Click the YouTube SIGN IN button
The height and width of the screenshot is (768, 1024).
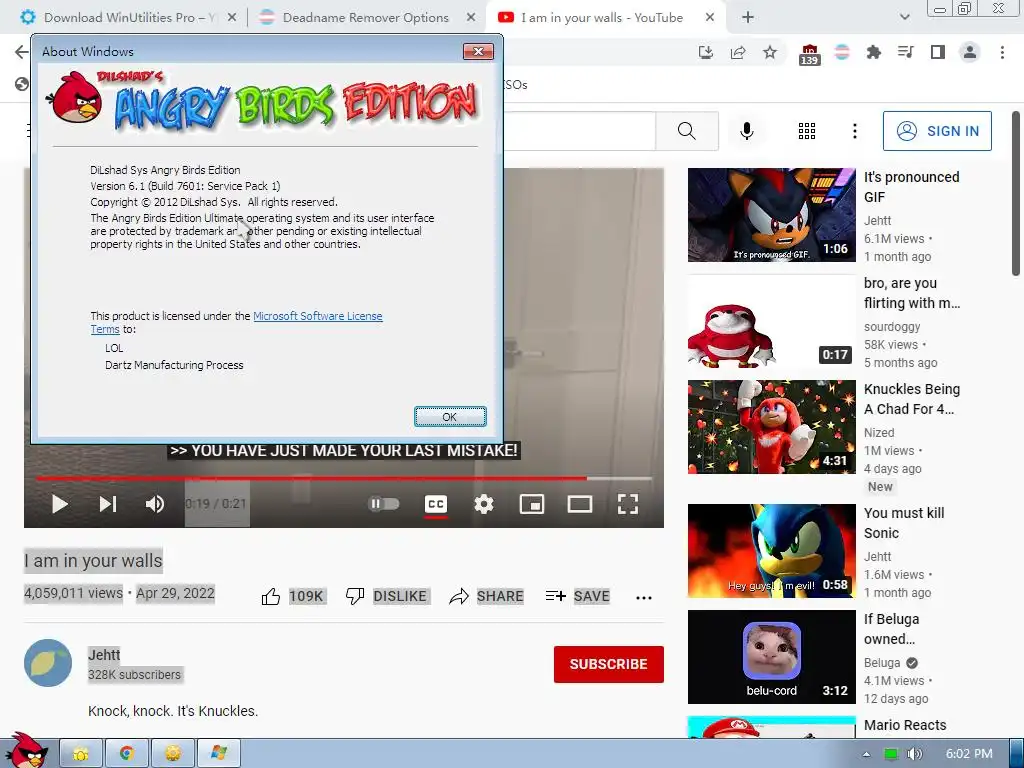point(937,131)
